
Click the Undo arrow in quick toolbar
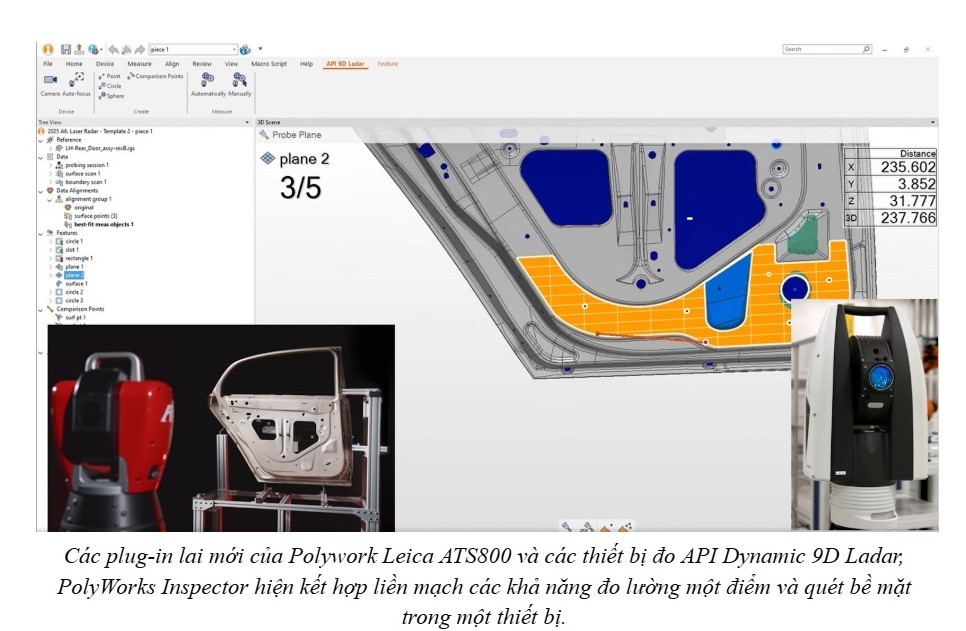tap(113, 49)
